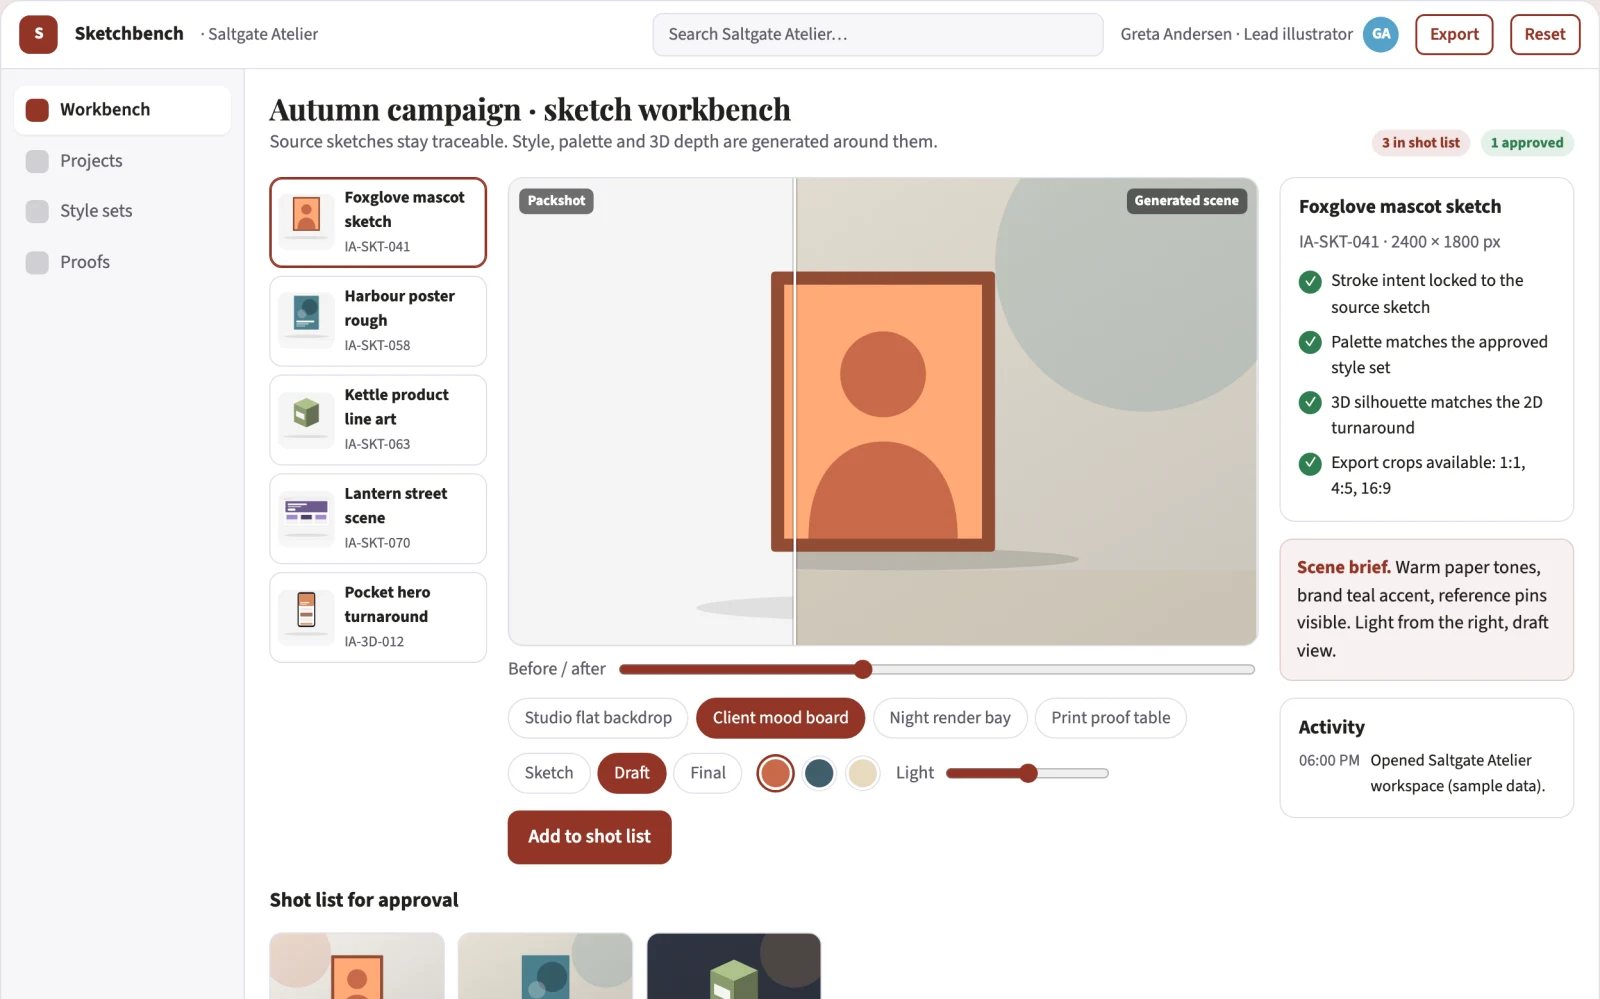Open the Proofs page
Screen dimensions: 1600x999
[122, 262]
